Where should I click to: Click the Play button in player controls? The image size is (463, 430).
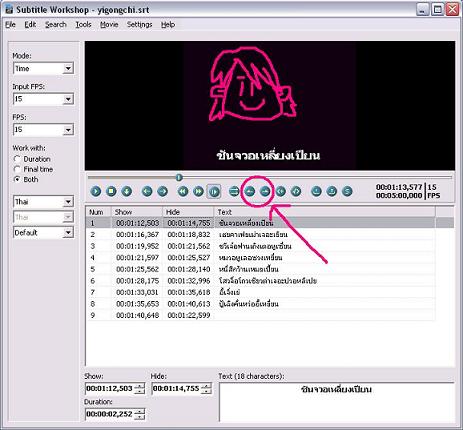pos(96,191)
